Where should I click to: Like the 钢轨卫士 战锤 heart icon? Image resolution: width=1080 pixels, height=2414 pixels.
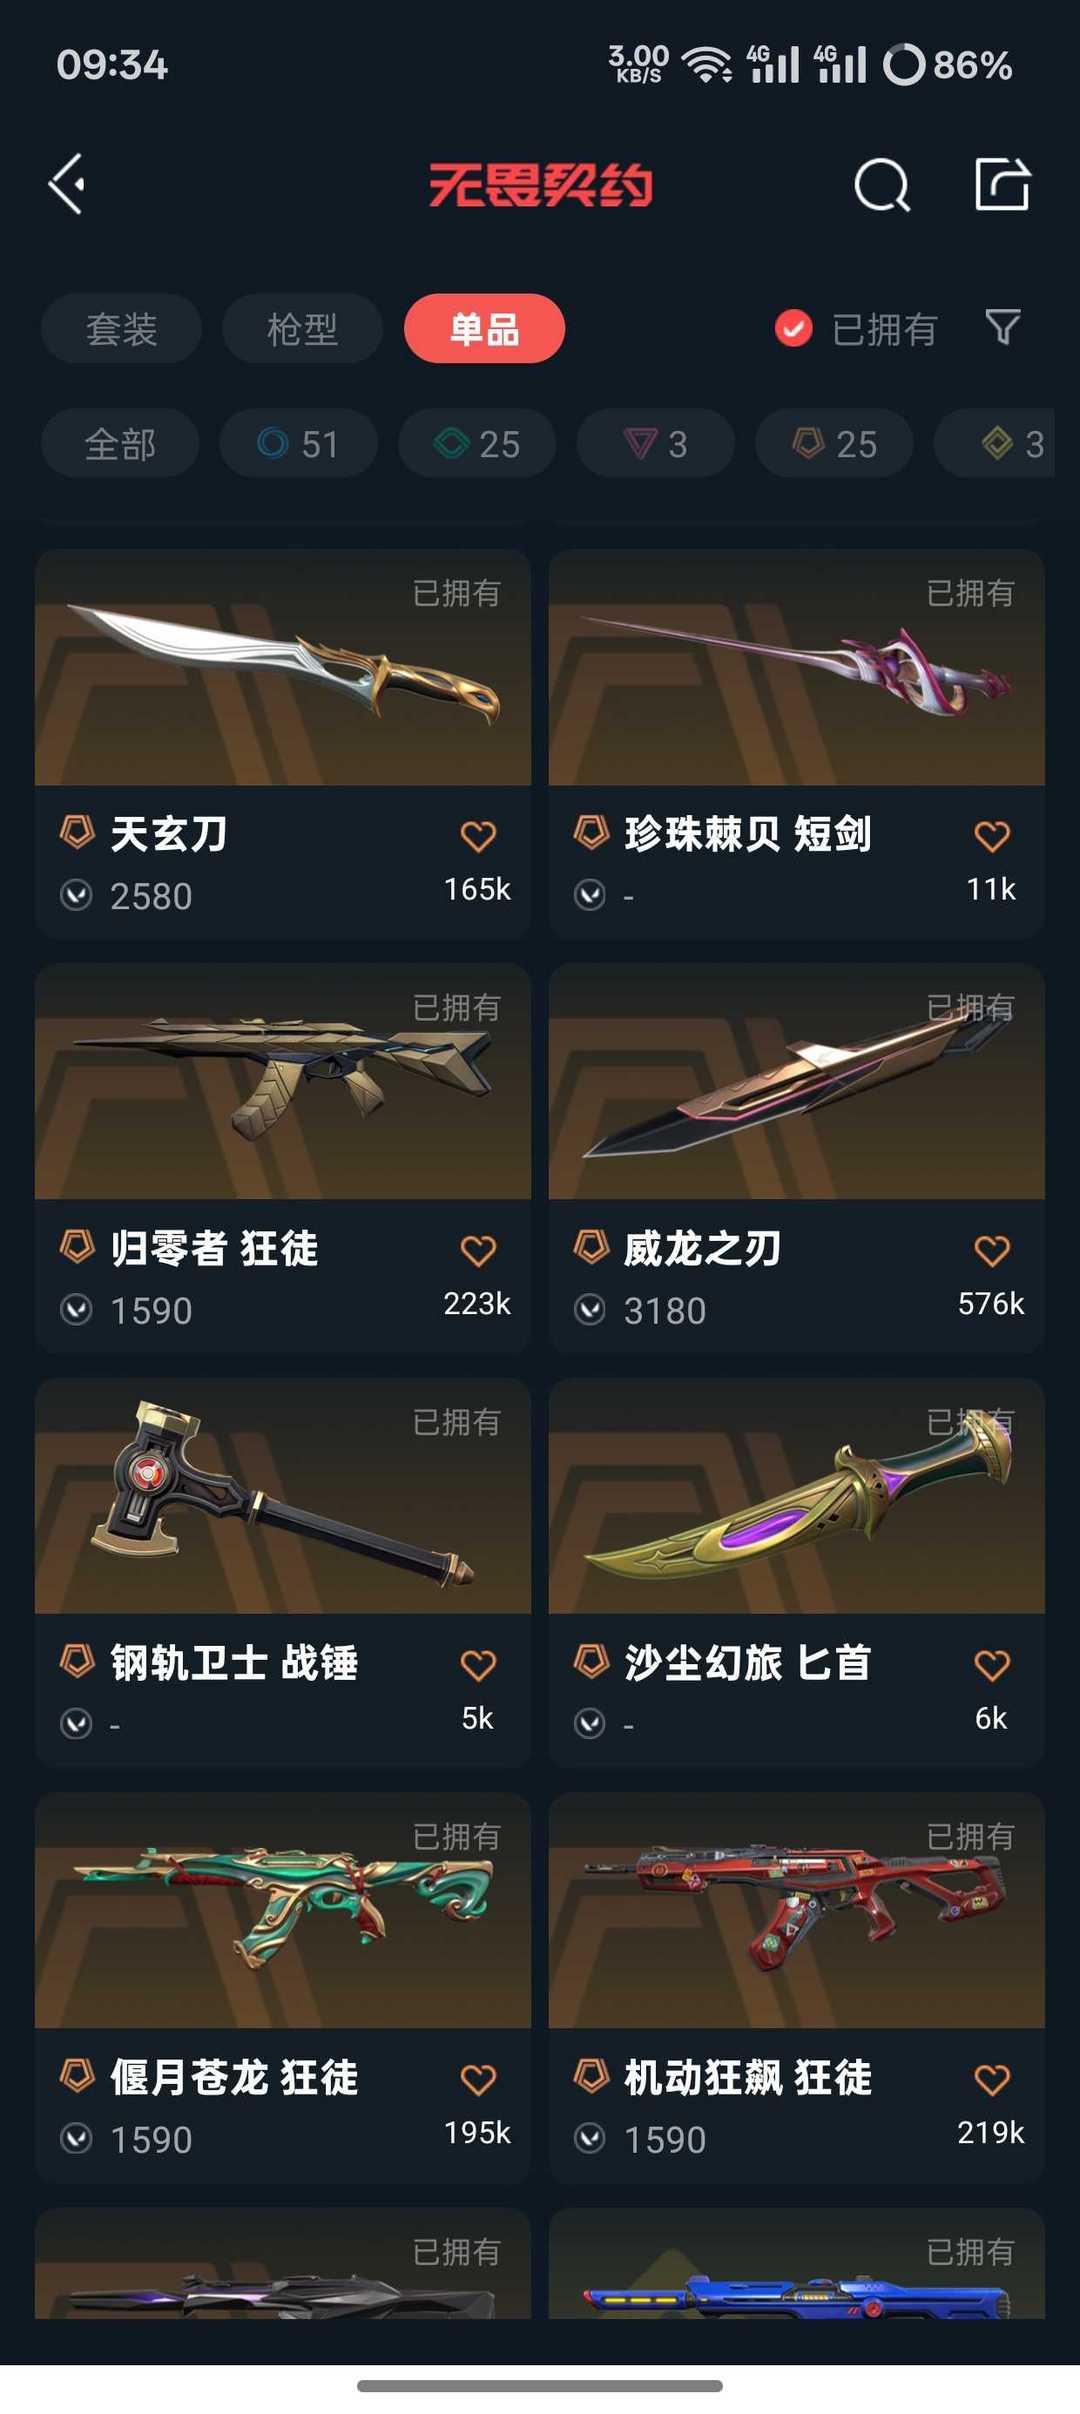pyautogui.click(x=478, y=1665)
